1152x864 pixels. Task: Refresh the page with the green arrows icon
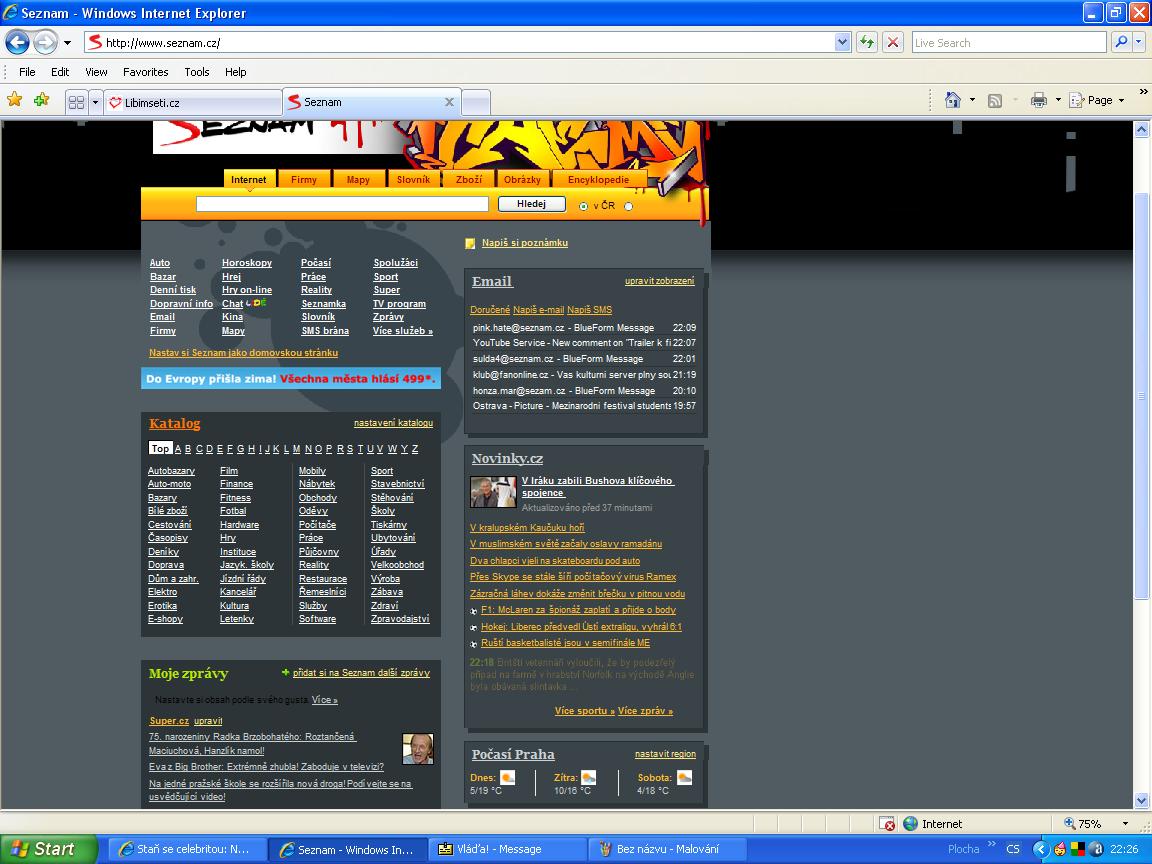[x=868, y=43]
